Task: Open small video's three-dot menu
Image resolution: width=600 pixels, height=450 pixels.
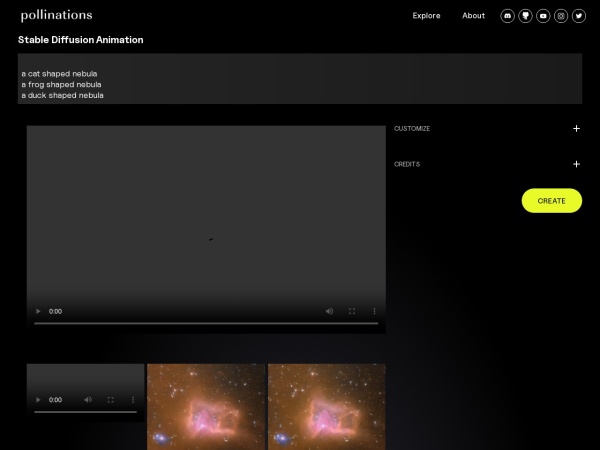Action: (x=133, y=400)
